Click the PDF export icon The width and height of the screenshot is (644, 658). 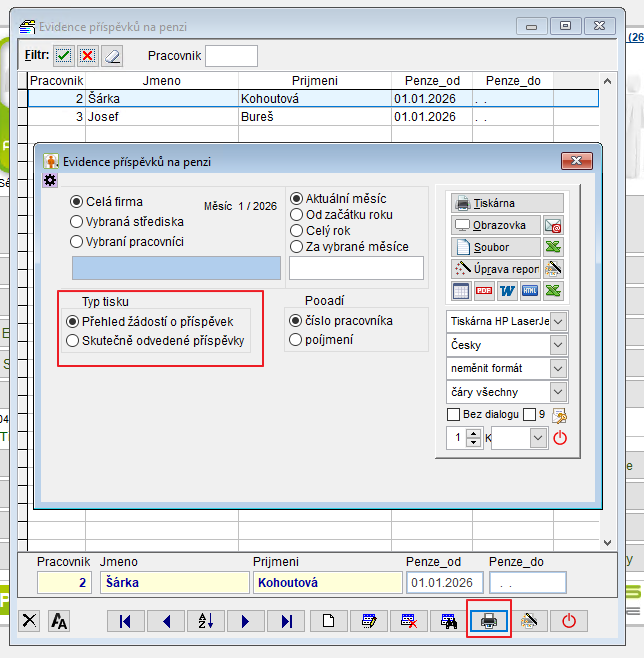[485, 291]
